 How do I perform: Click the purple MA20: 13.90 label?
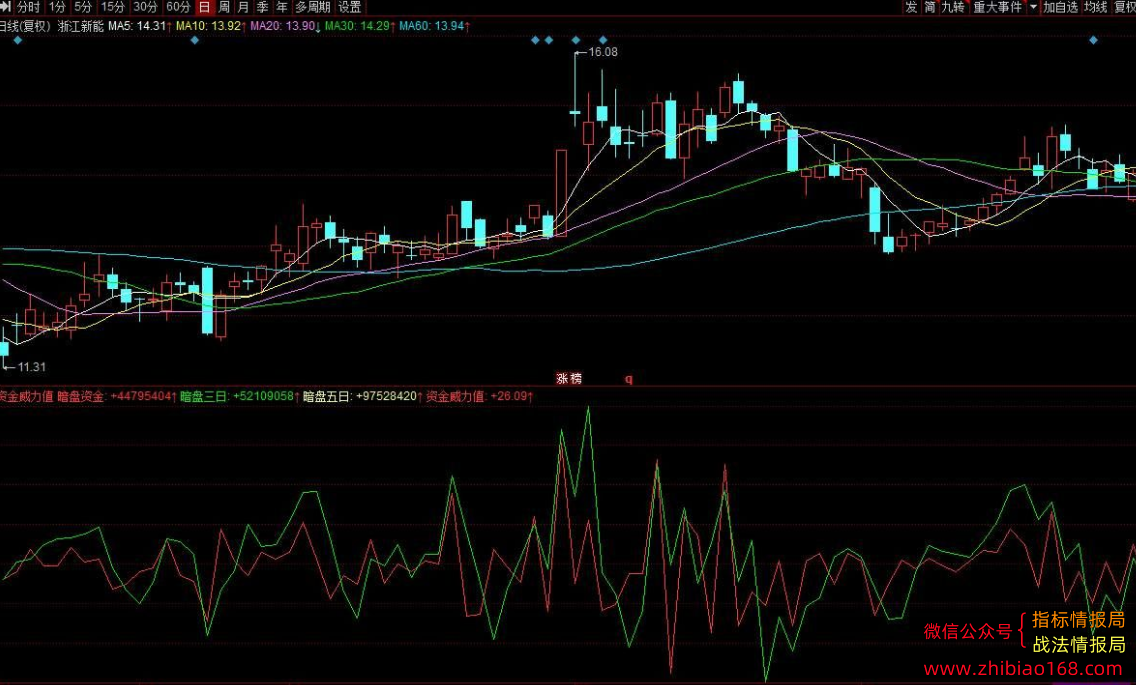coord(286,26)
